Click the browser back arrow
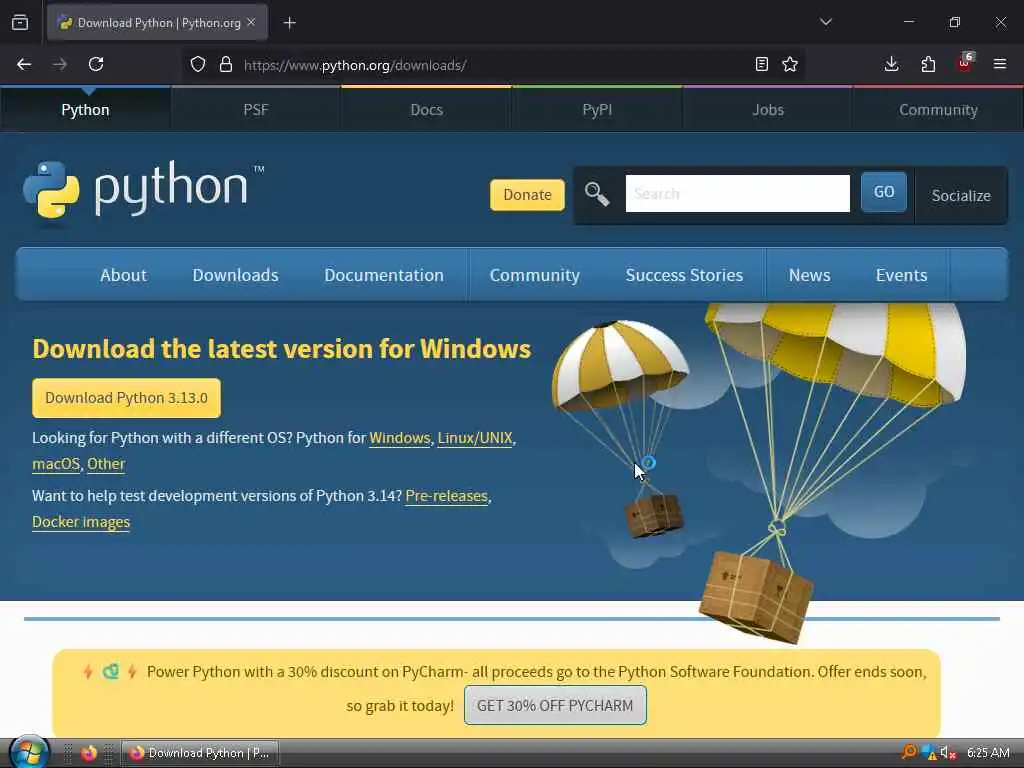 click(24, 64)
